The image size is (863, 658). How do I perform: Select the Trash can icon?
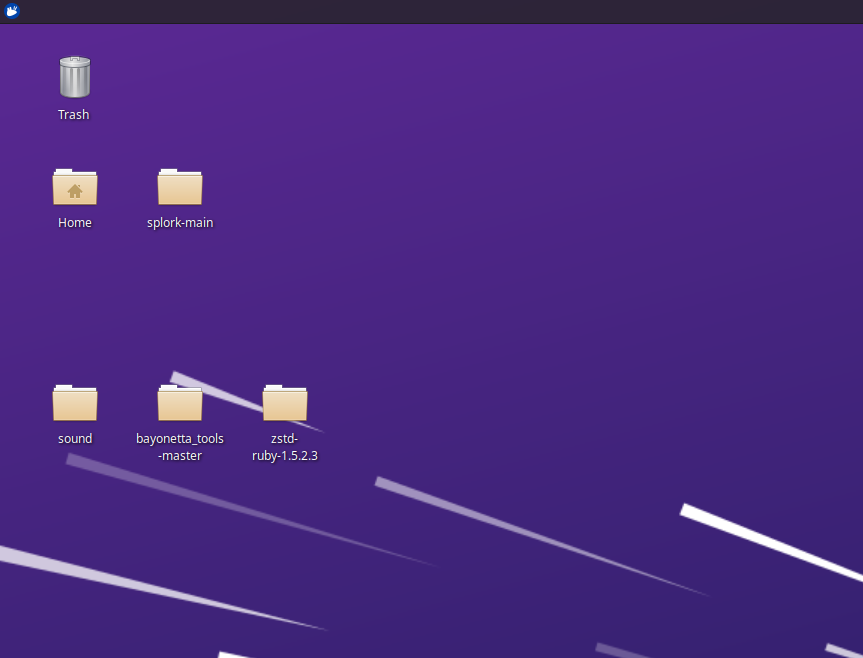pos(75,77)
